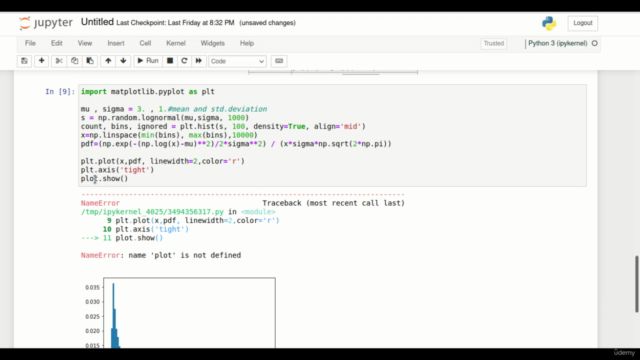This screenshot has height=360, width=640.
Task: Cut selected cells with scissors icon
Action: [59, 61]
